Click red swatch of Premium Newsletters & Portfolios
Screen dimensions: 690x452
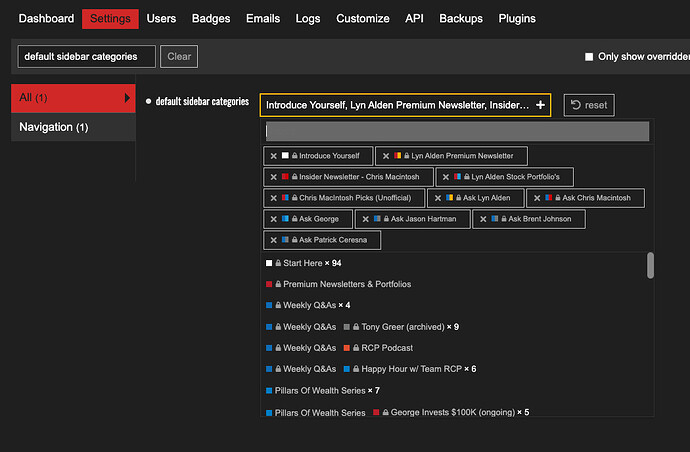pyautogui.click(x=269, y=284)
